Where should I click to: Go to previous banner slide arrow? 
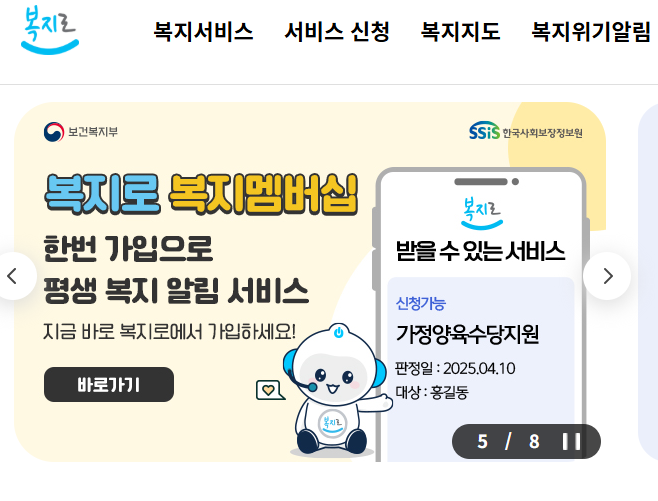click(13, 276)
